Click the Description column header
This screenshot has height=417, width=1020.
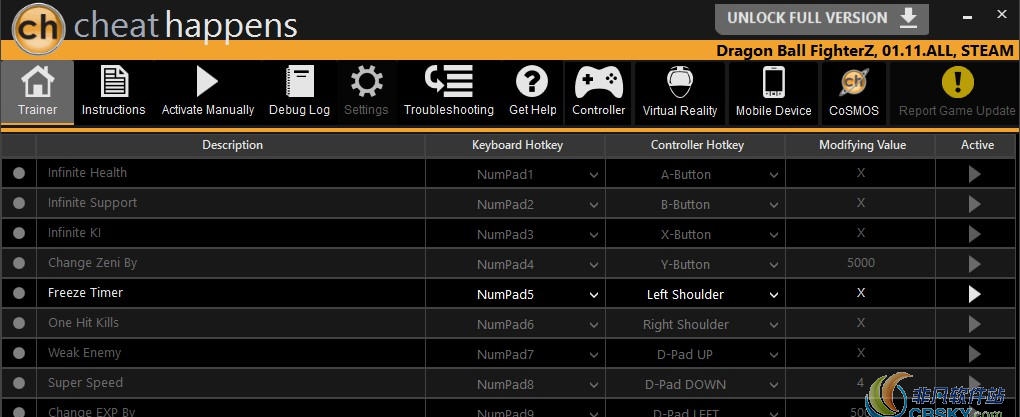point(232,145)
